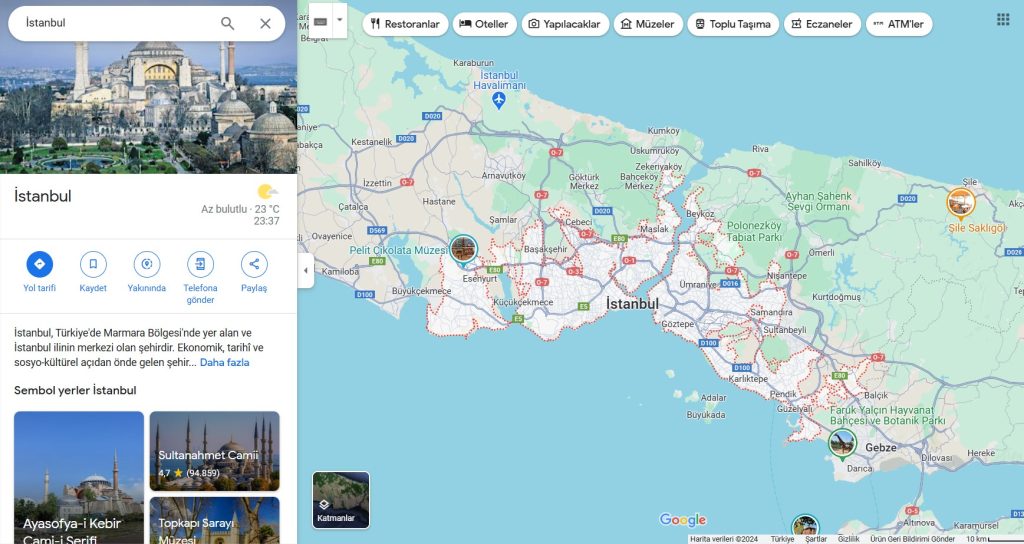
Task: Click the Sembol yerler İstanbul heading
Action: coord(75,391)
